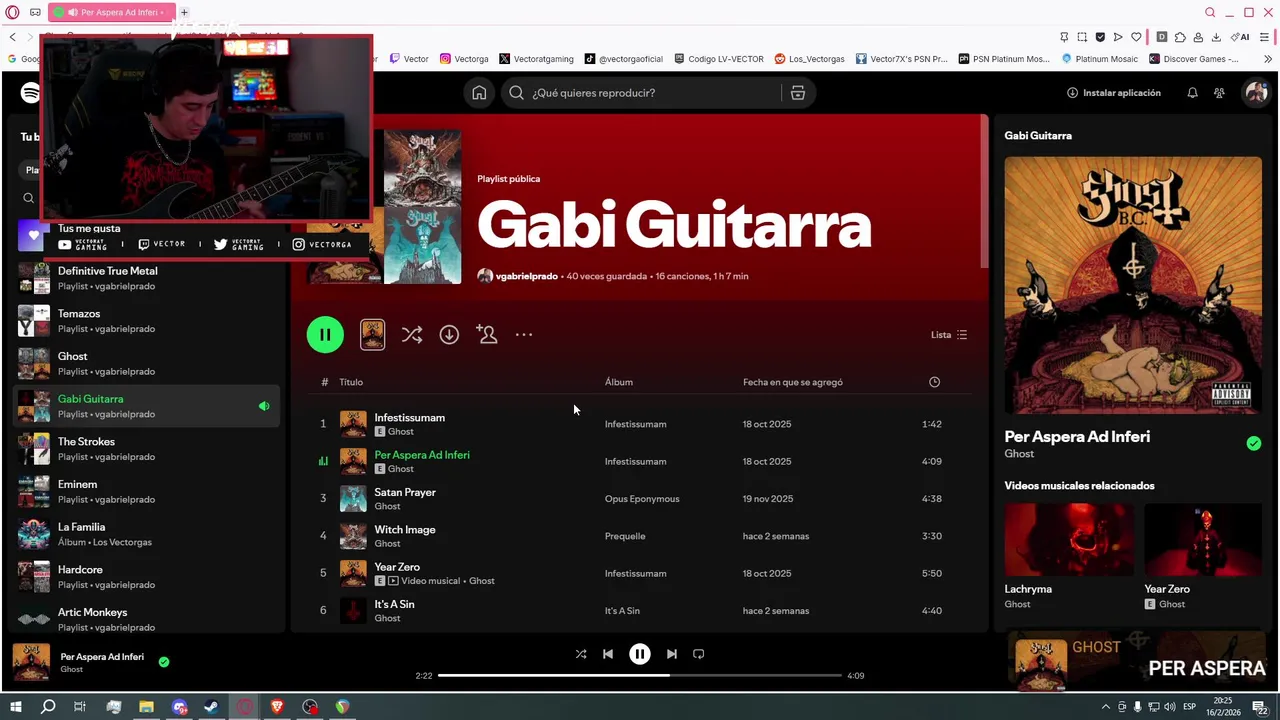
Task: Go back with the browser back arrow
Action: click(12, 37)
